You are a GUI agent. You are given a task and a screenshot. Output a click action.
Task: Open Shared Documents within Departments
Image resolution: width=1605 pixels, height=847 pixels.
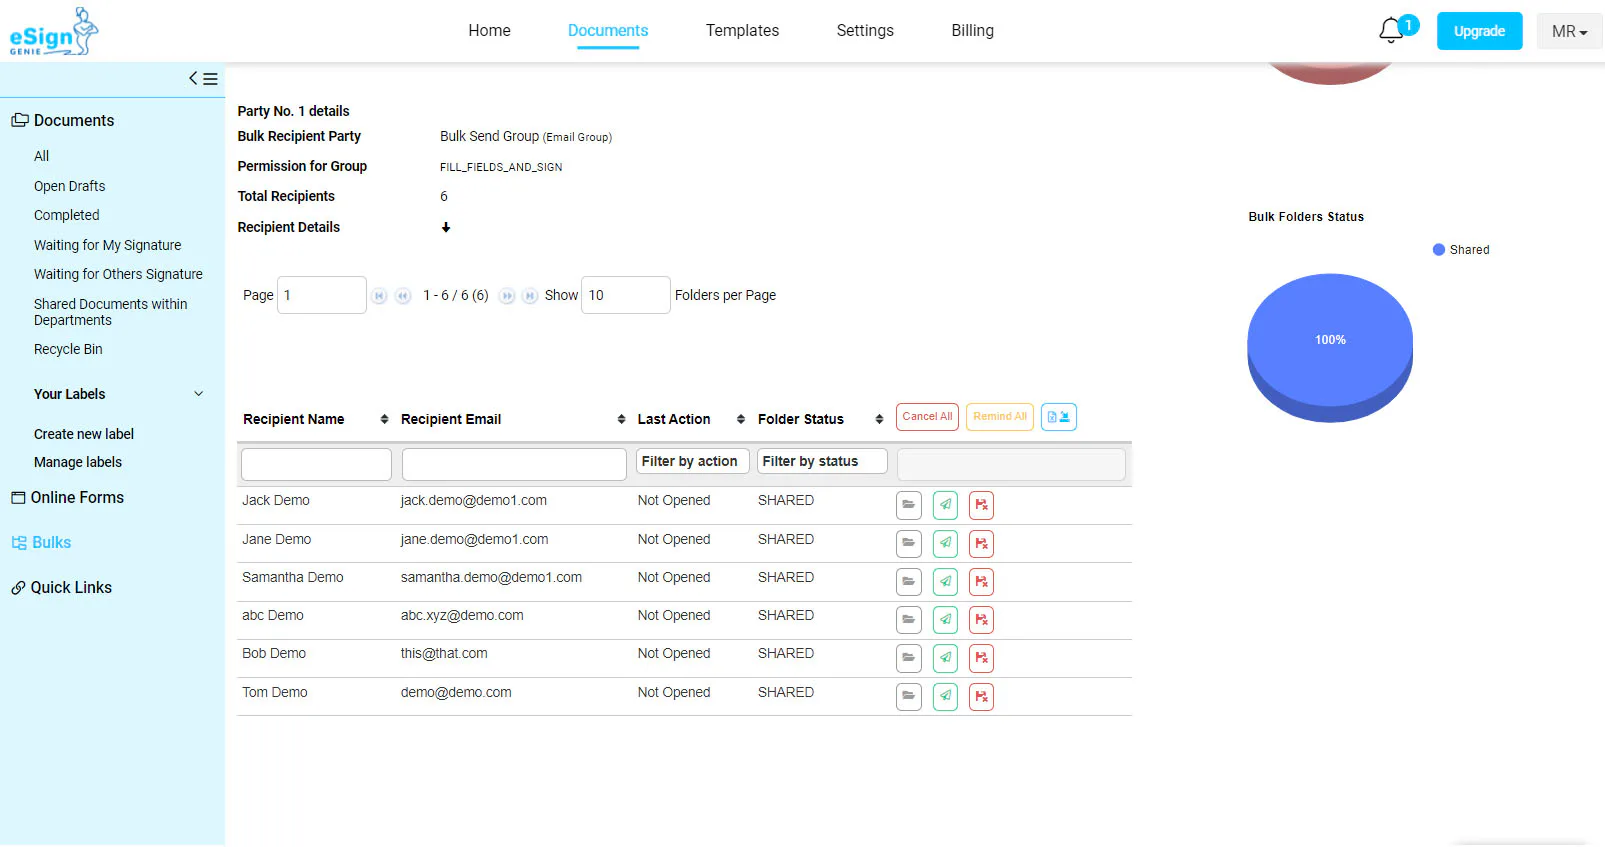coord(110,312)
